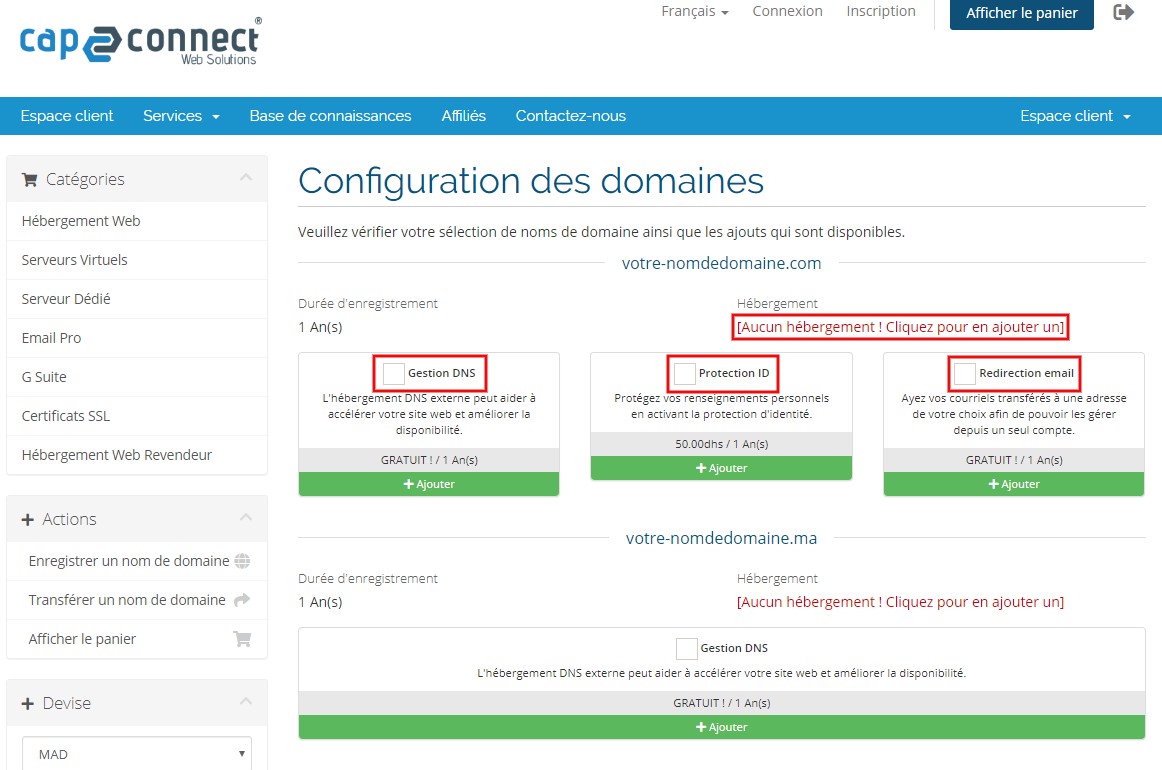Select Serveur Dédié category
The width and height of the screenshot is (1162, 770).
pos(137,299)
